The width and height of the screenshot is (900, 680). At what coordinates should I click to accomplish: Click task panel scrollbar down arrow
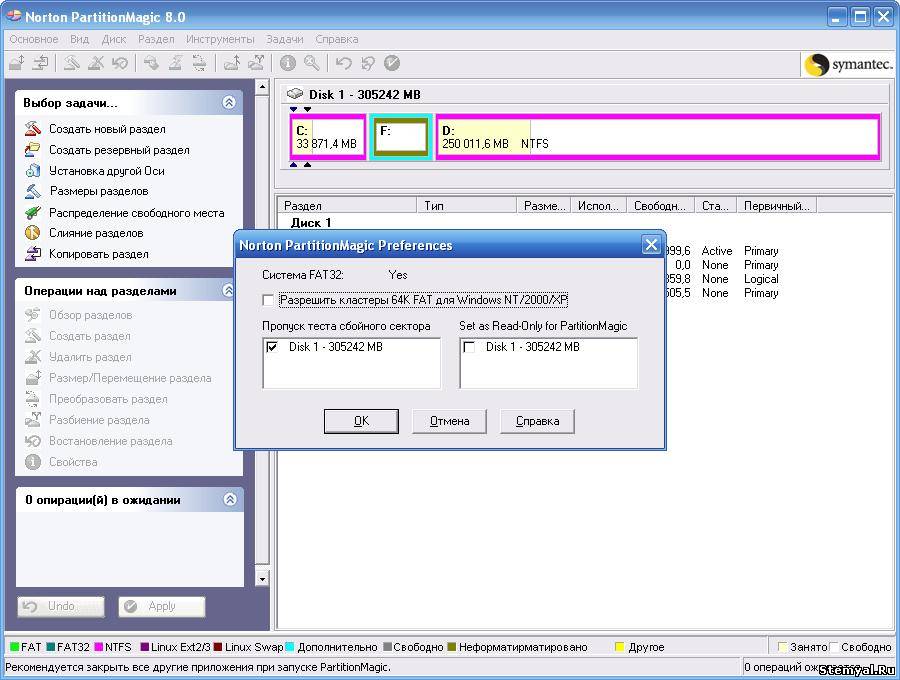262,578
